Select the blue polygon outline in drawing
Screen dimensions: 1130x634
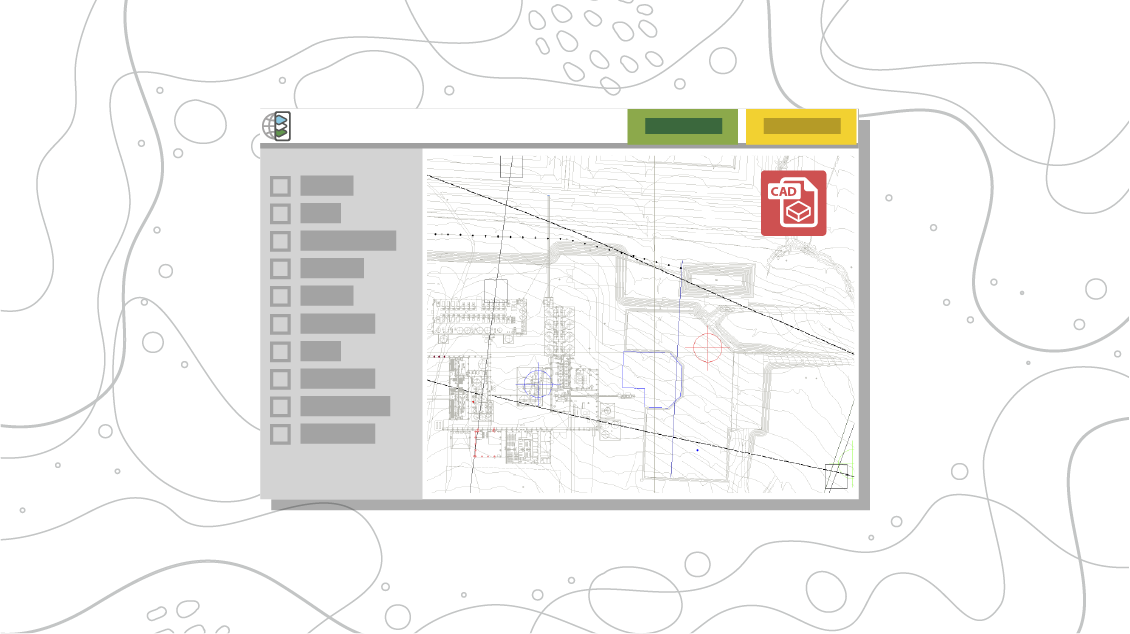(x=652, y=380)
